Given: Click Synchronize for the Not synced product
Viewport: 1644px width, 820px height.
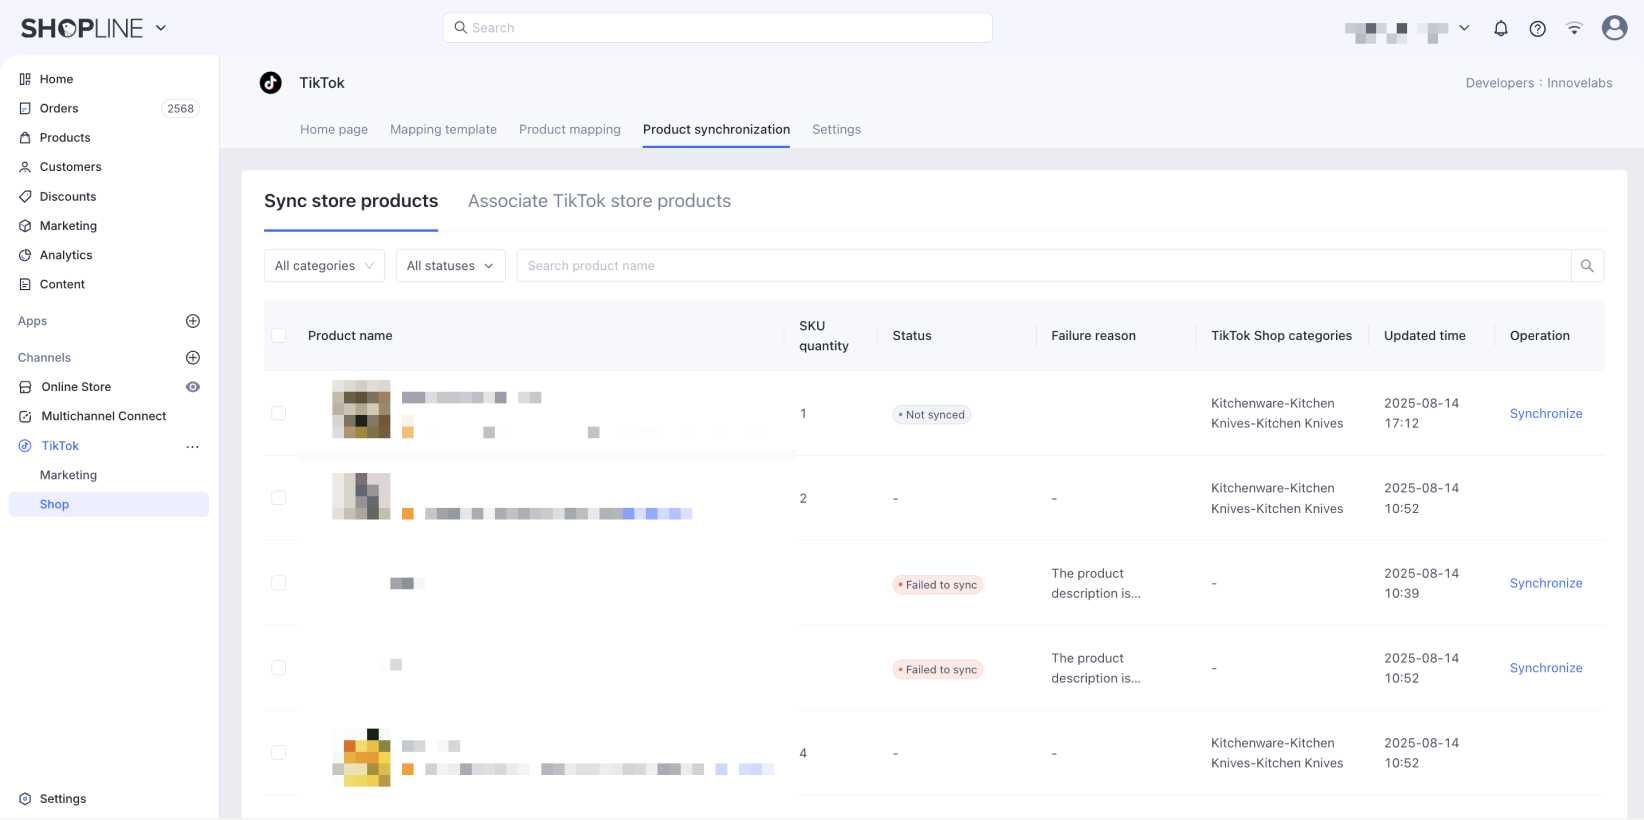Looking at the screenshot, I should 1545,414.
